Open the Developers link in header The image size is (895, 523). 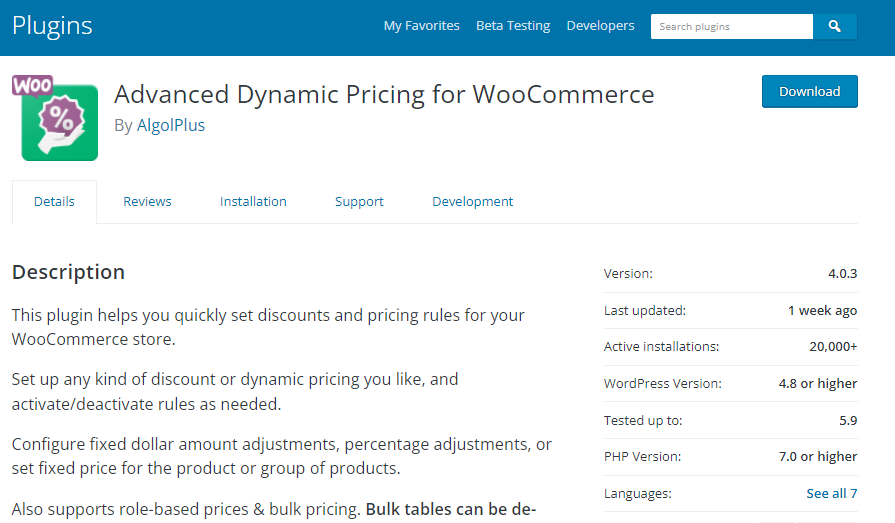click(x=600, y=26)
